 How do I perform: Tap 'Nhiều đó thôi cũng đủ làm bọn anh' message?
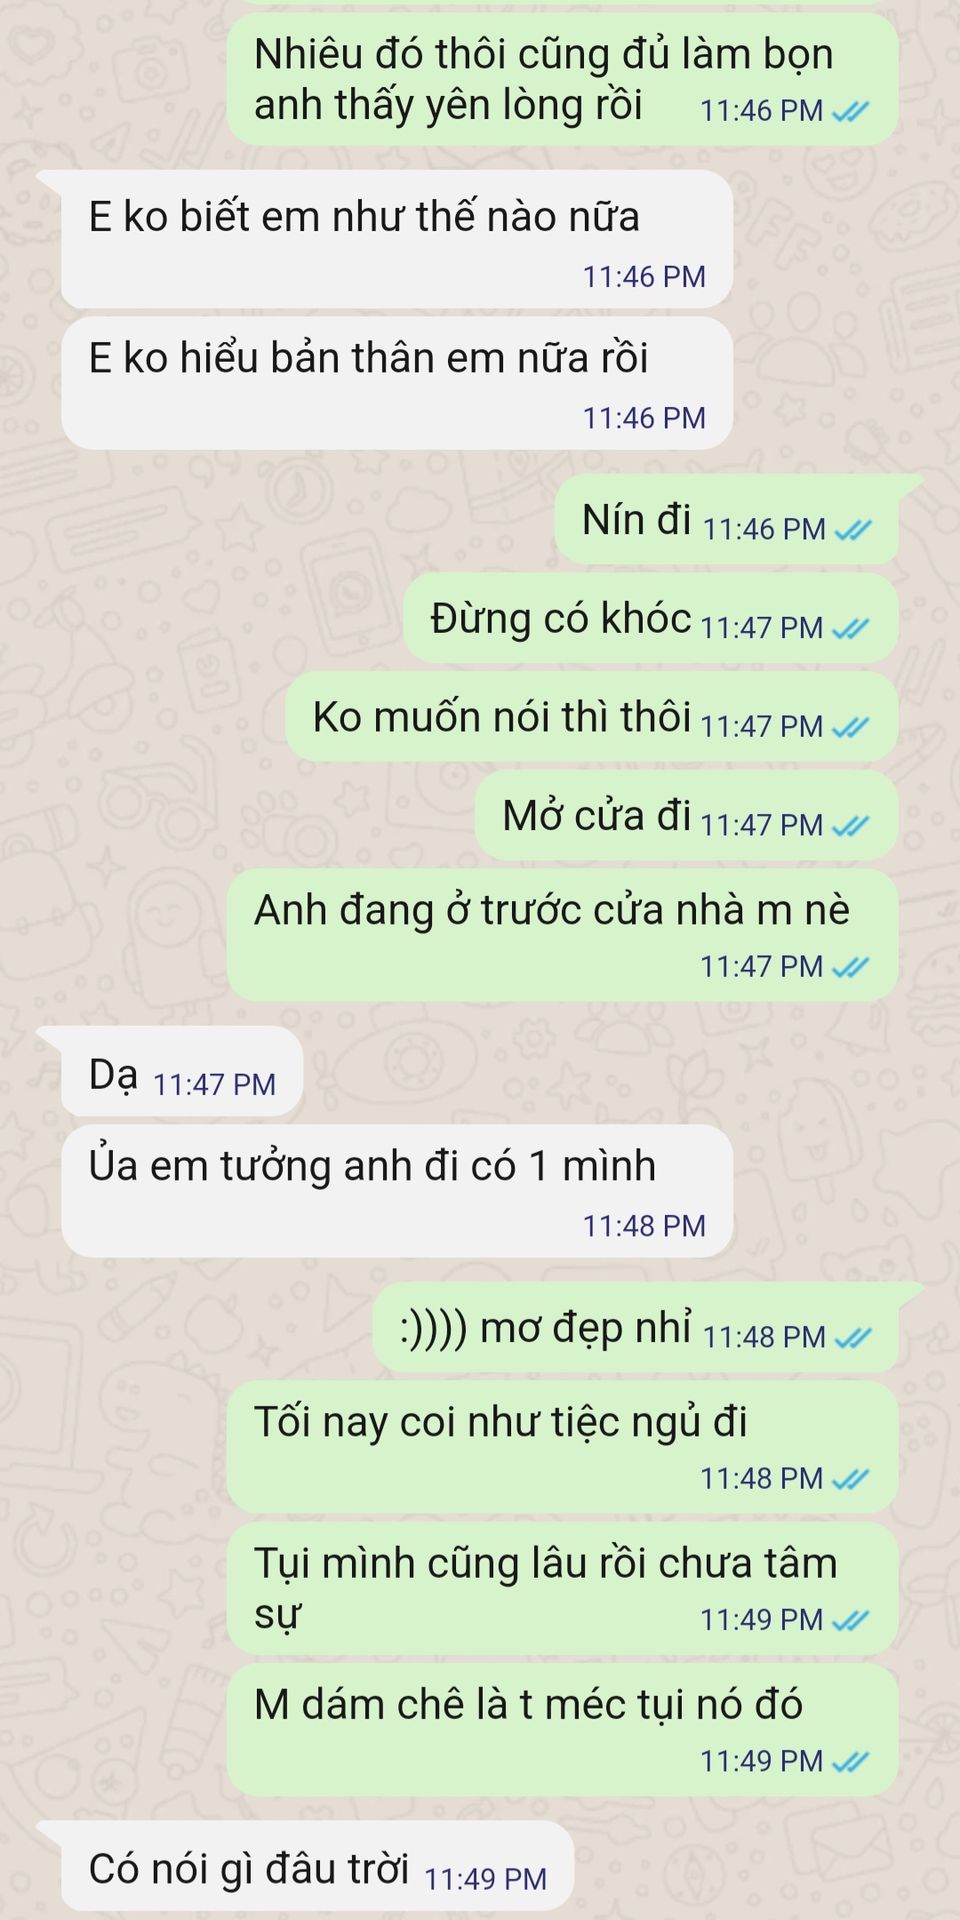point(562,79)
